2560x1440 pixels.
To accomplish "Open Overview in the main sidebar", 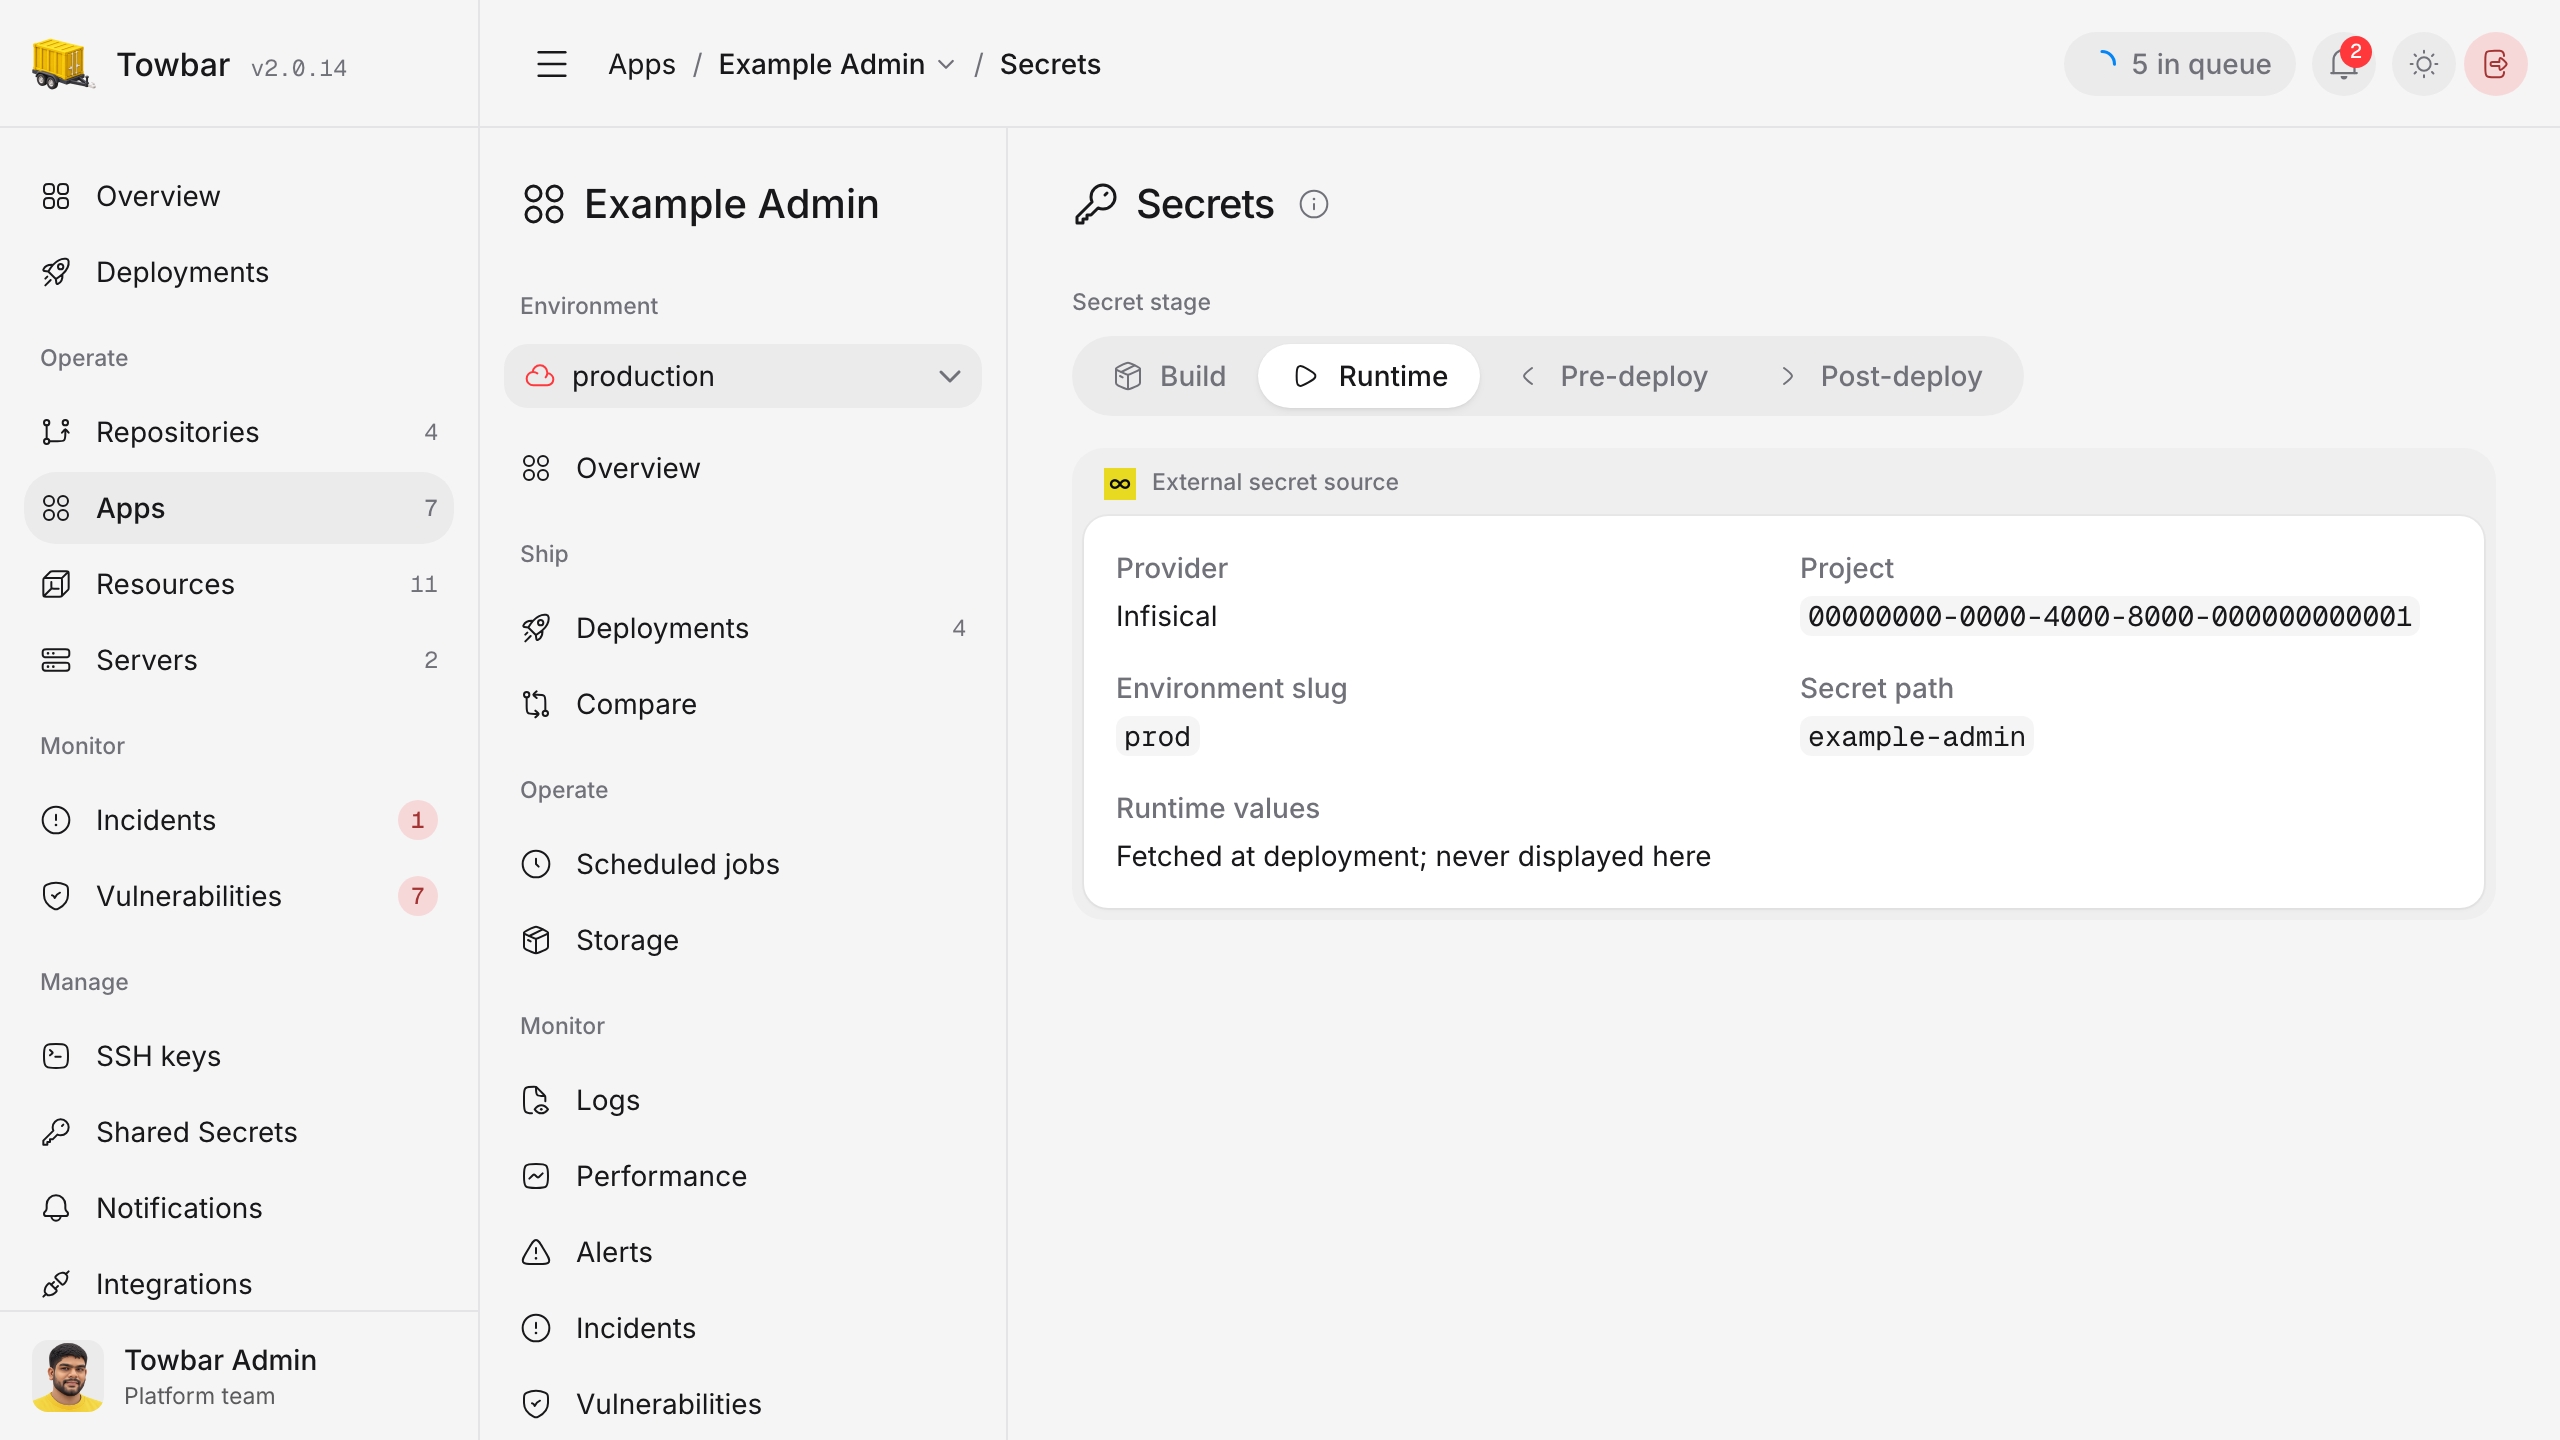I will click(x=238, y=196).
